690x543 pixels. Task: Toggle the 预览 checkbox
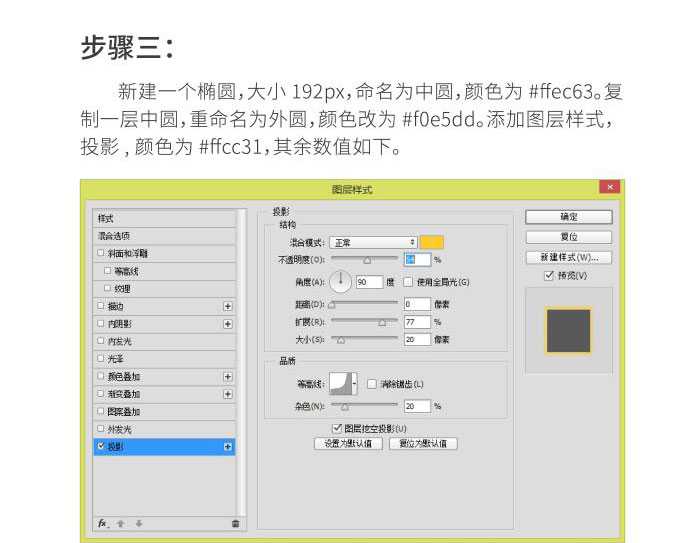coord(549,275)
